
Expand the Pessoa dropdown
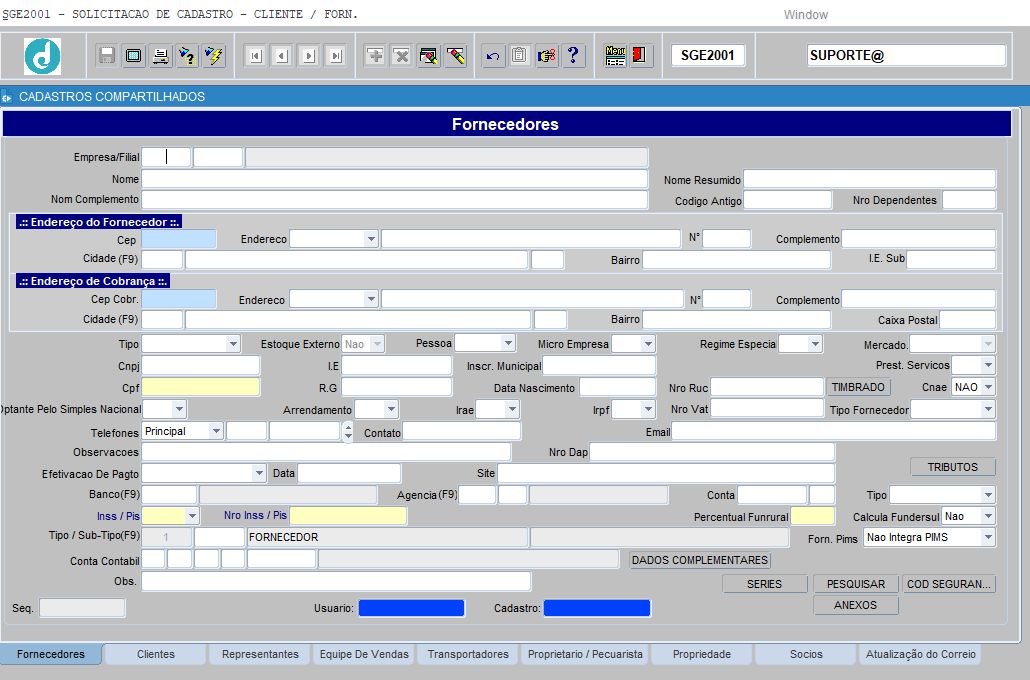tap(508, 344)
